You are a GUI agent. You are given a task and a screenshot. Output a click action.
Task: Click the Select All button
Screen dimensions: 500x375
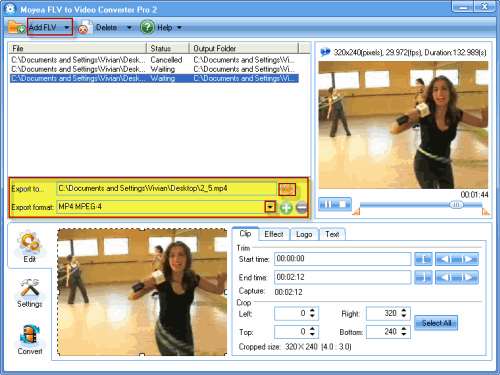tap(436, 323)
